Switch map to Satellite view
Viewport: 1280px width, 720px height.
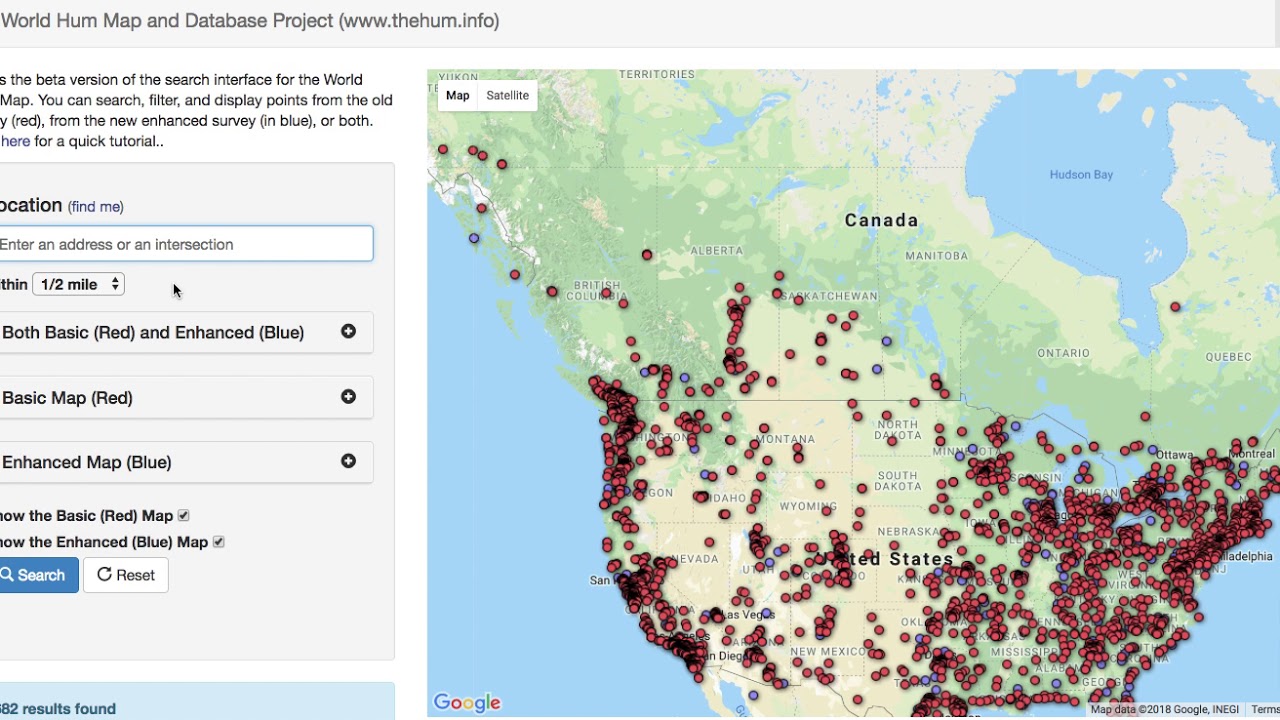[x=508, y=95]
